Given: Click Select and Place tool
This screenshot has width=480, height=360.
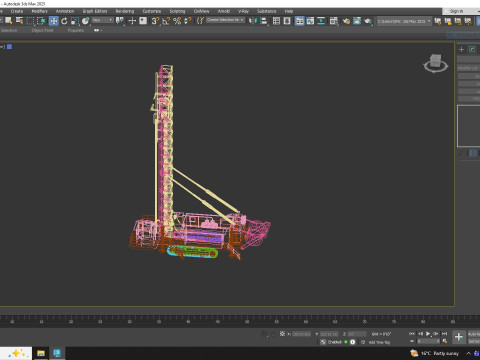Looking at the screenshot, I should click(x=86, y=21).
